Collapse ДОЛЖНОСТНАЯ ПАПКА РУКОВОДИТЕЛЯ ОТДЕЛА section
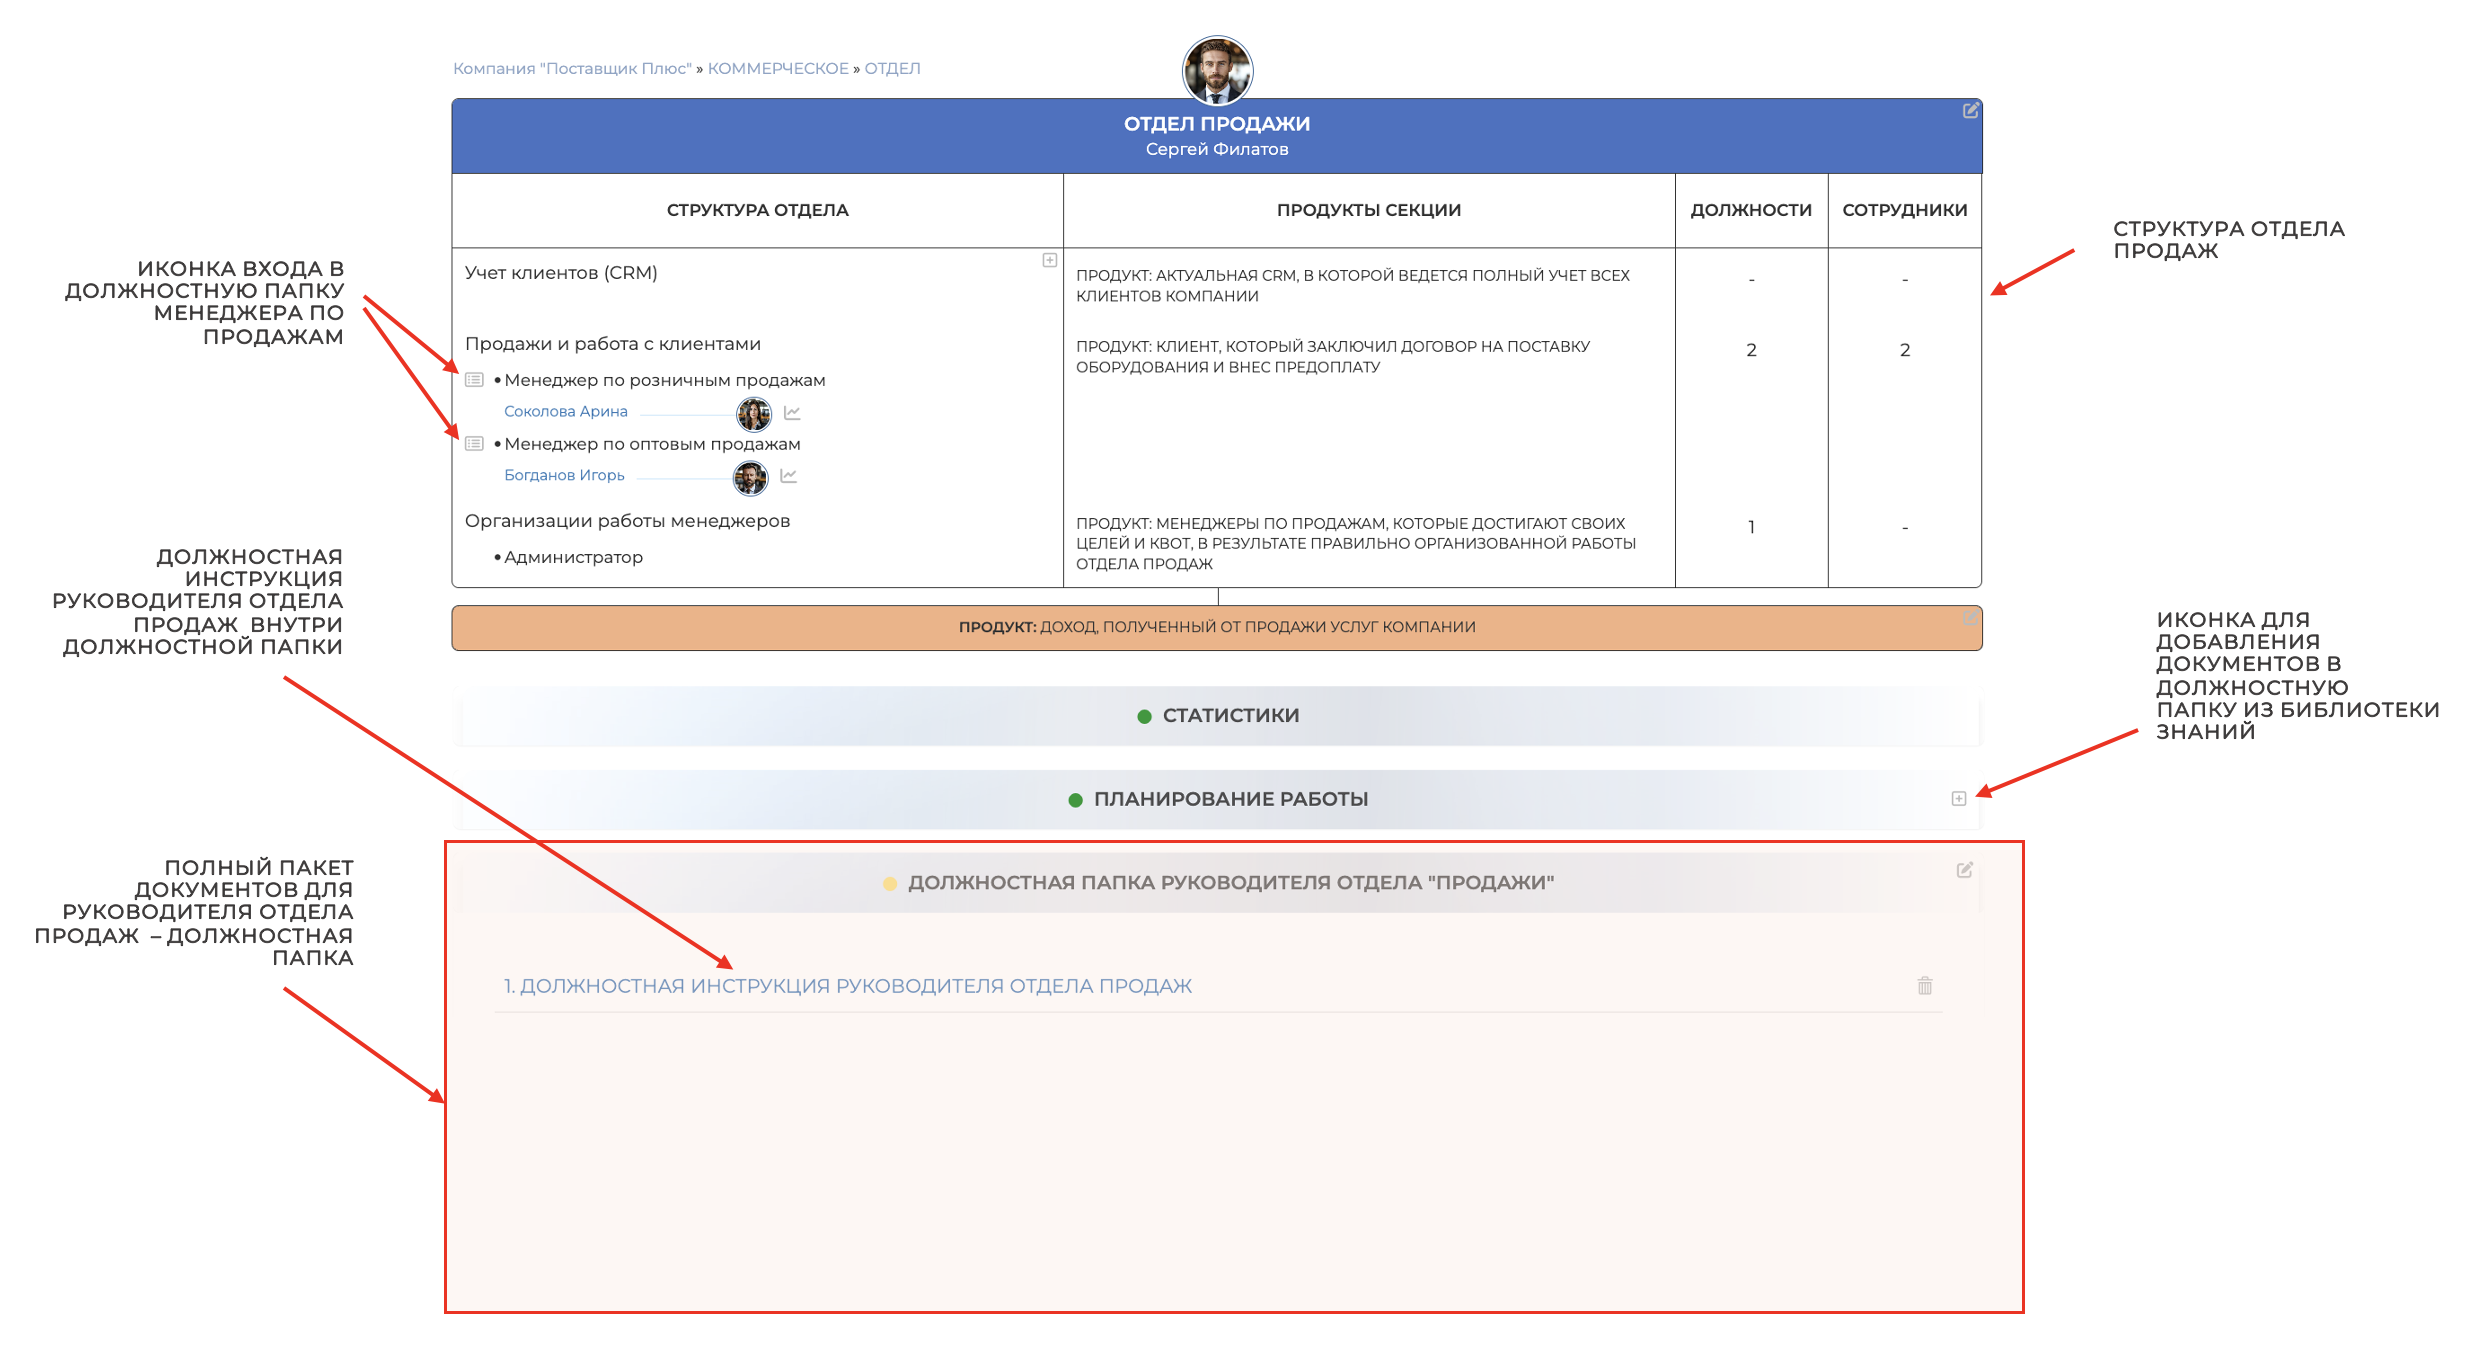Image resolution: width=2472 pixels, height=1350 pixels. [x=1217, y=883]
